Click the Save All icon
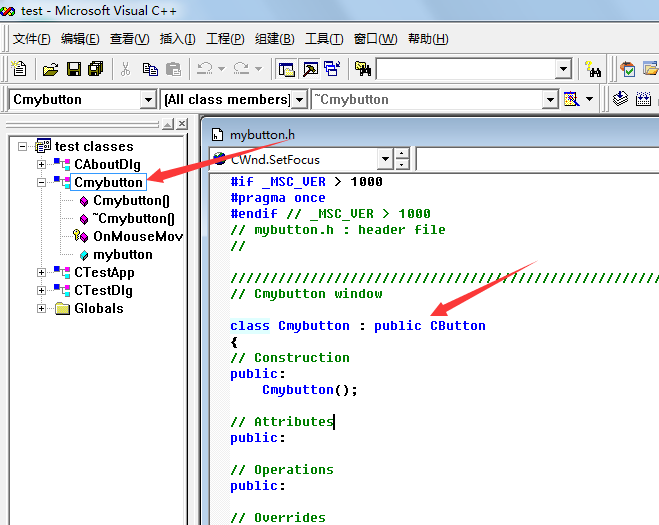 (96, 69)
